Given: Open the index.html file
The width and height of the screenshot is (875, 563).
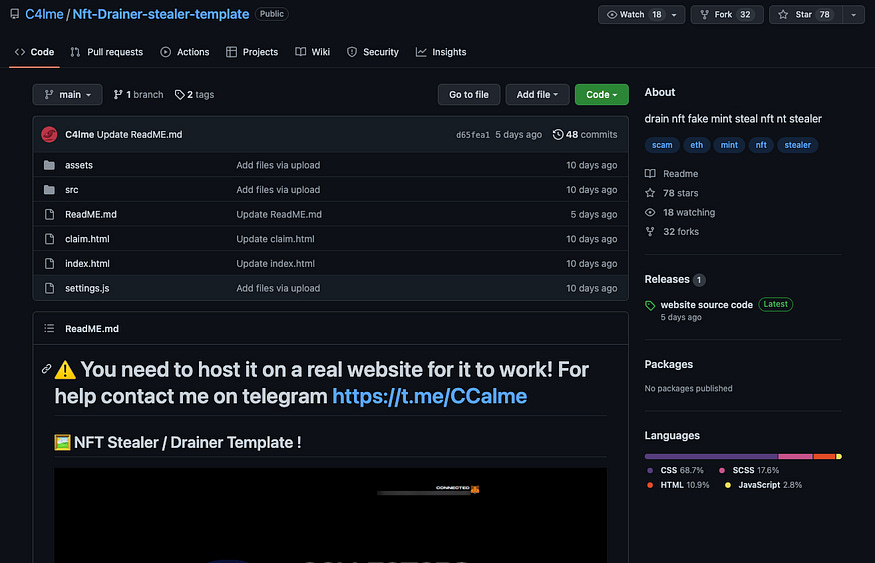Looking at the screenshot, I should 87,263.
